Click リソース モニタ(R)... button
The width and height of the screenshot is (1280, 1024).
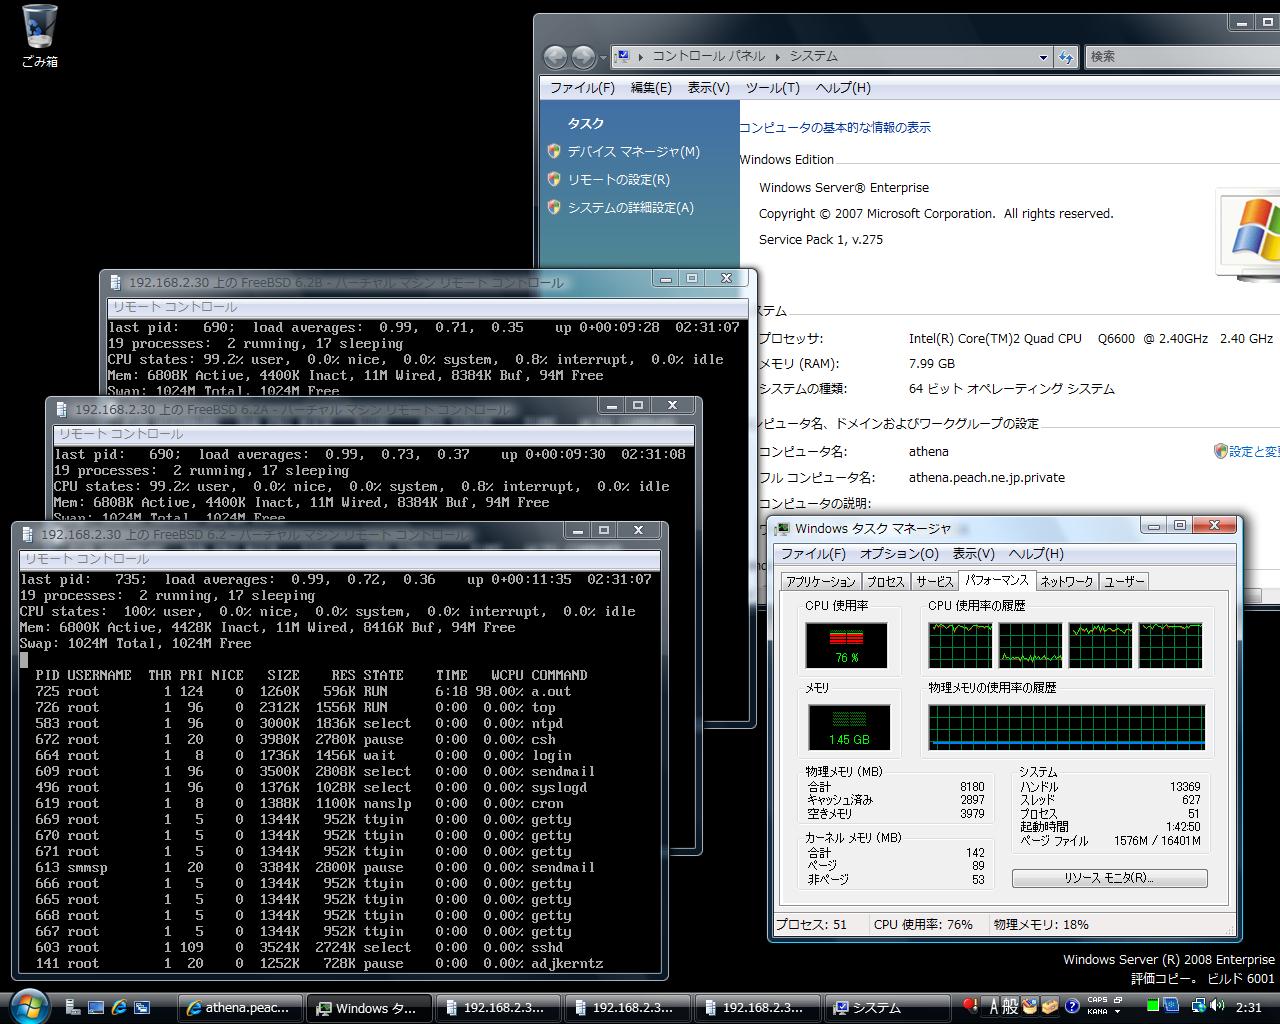[1109, 878]
